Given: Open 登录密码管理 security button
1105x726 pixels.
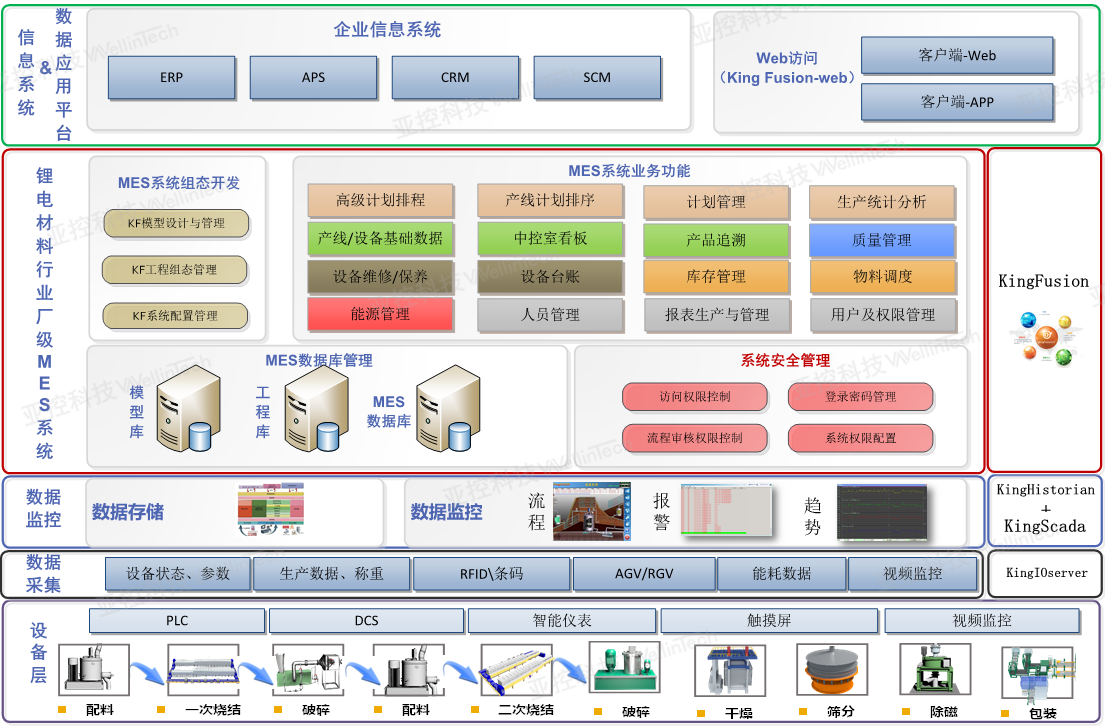Looking at the screenshot, I should pos(860,397).
